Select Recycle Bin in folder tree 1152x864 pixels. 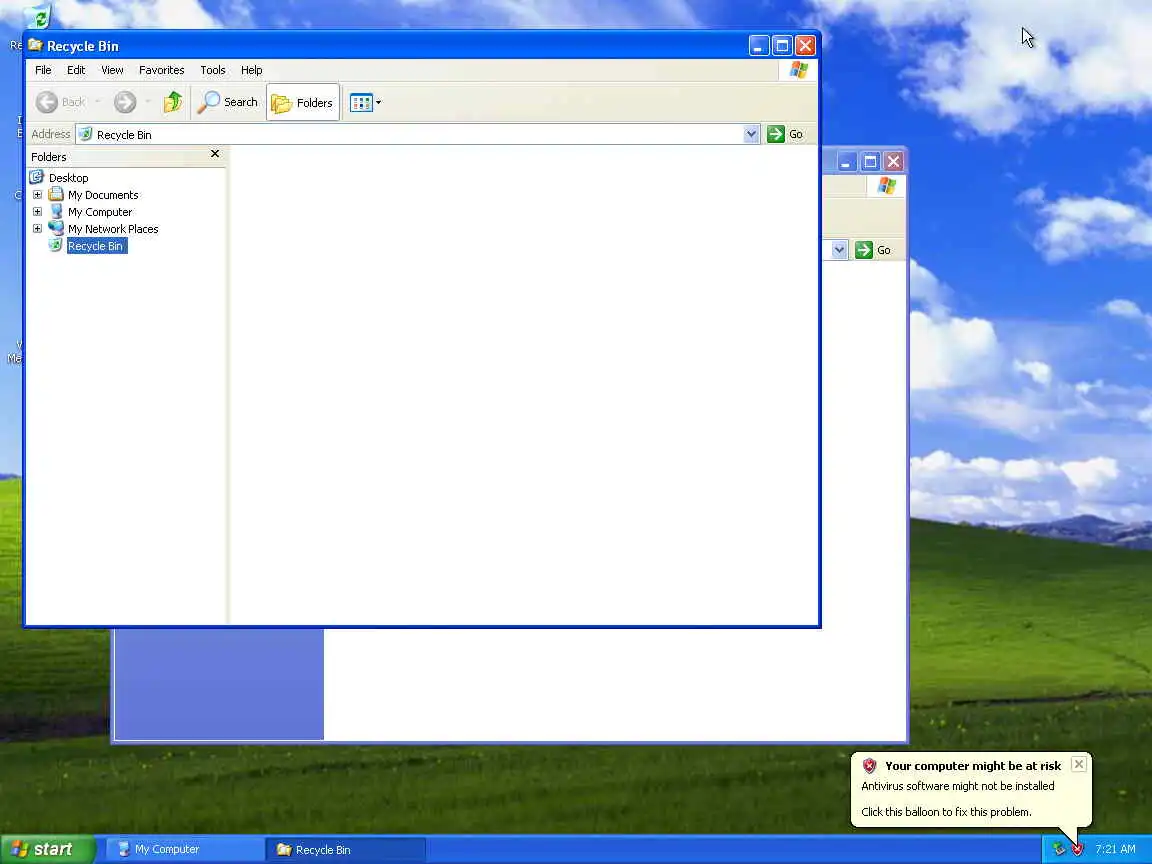96,246
